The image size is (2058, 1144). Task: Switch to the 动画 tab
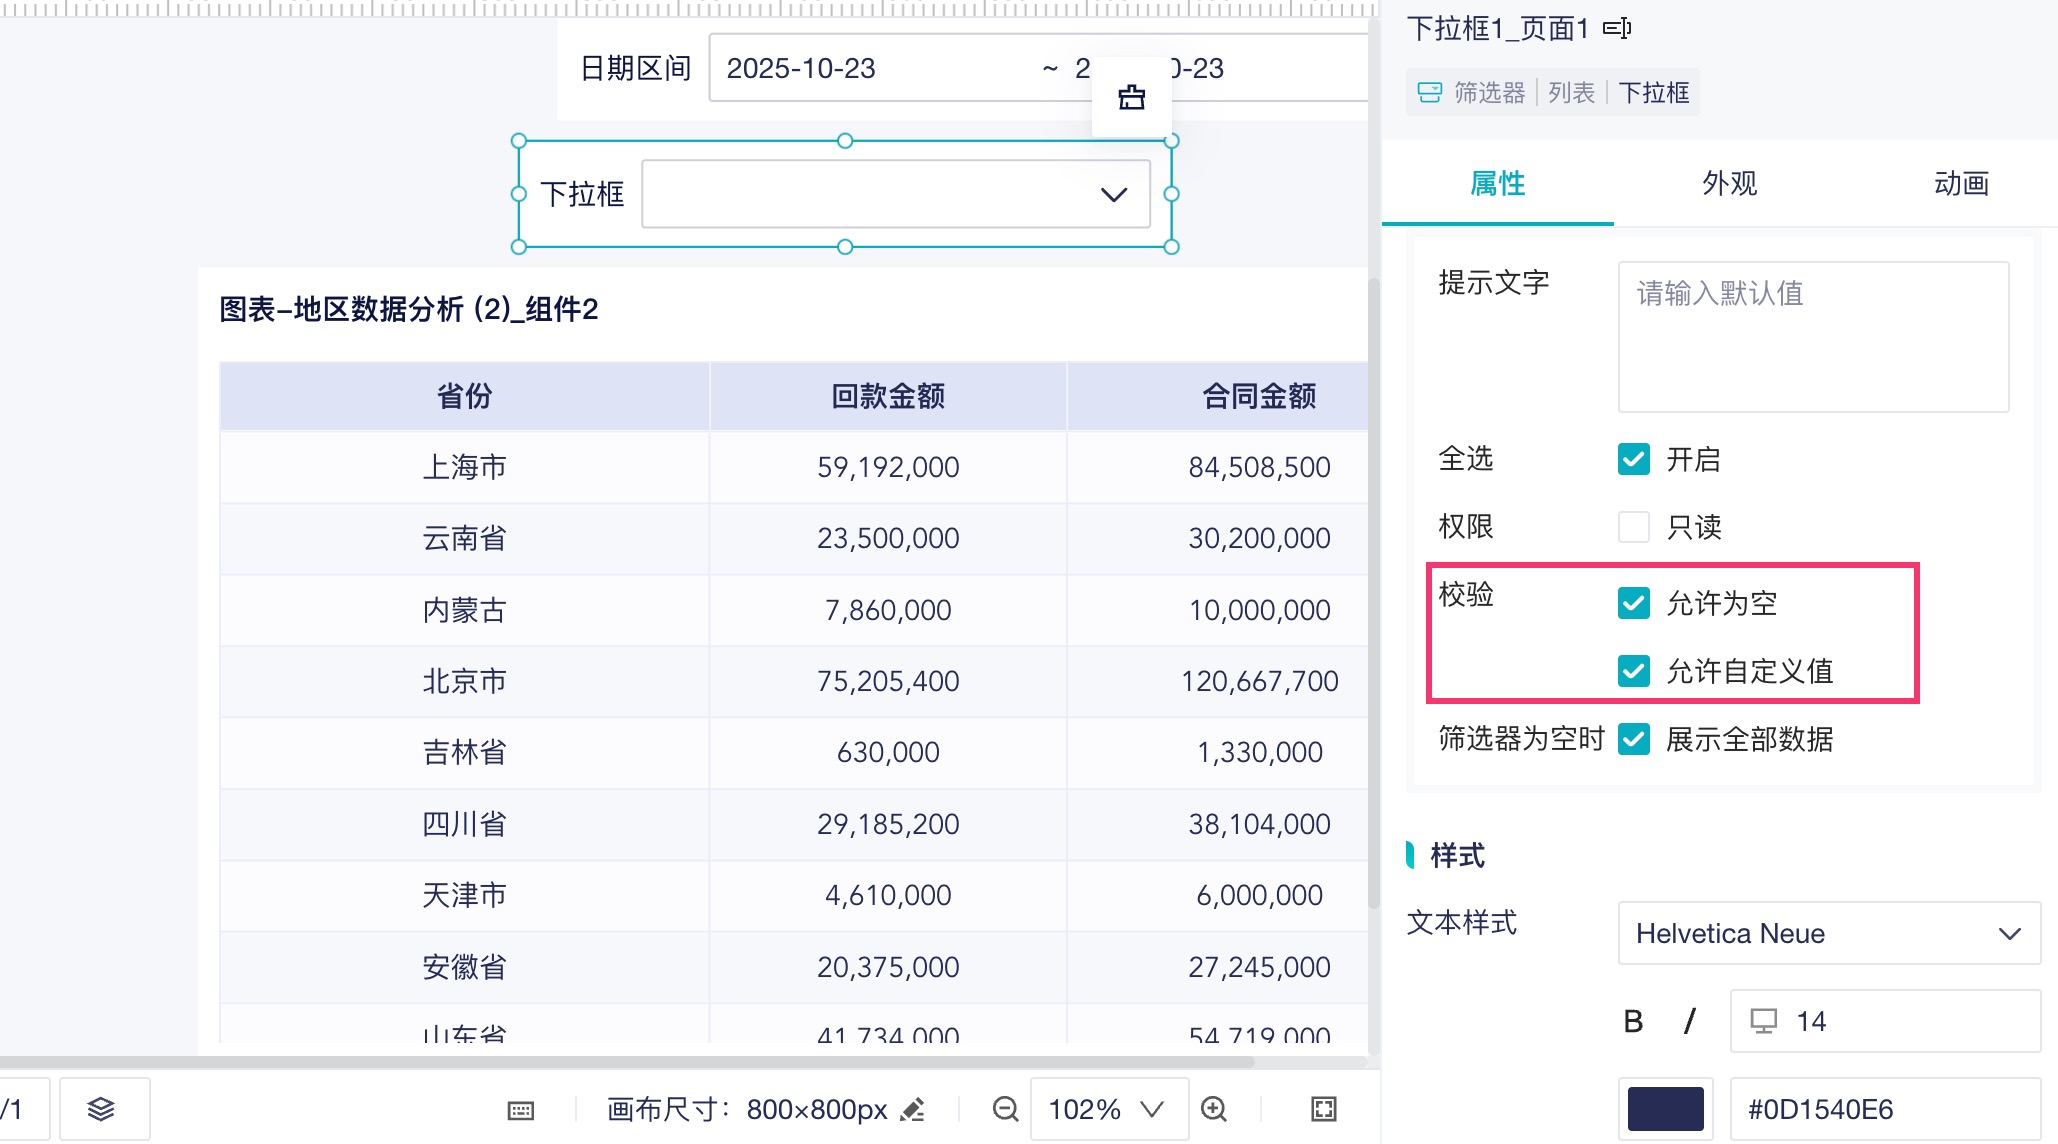(x=1960, y=183)
